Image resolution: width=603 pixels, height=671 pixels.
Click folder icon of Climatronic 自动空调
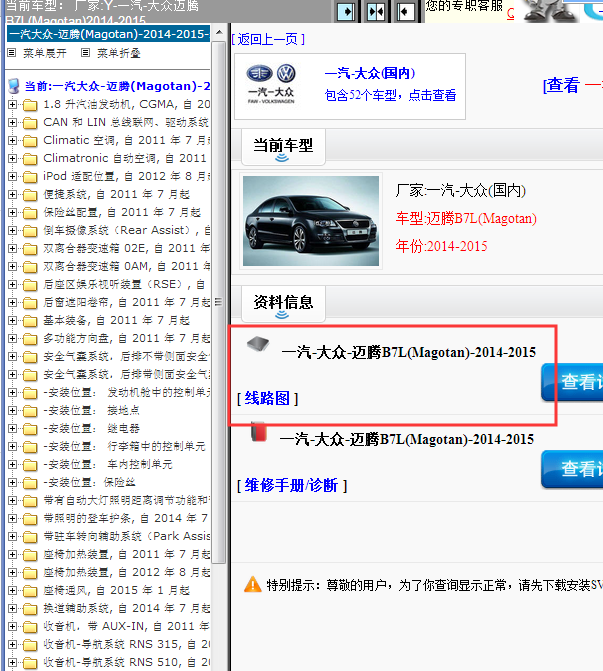(x=30, y=159)
